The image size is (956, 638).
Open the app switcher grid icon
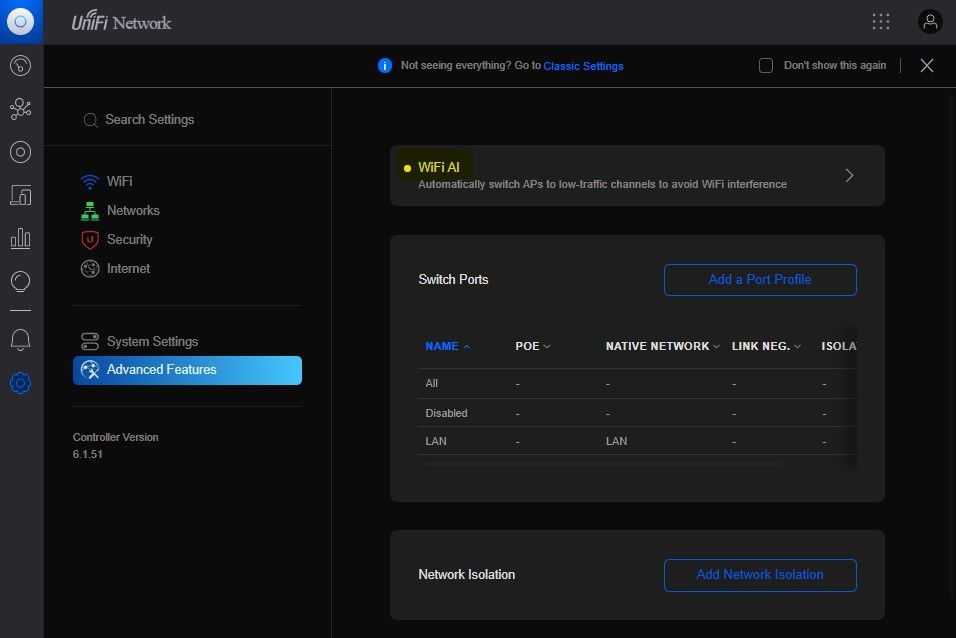tap(881, 22)
